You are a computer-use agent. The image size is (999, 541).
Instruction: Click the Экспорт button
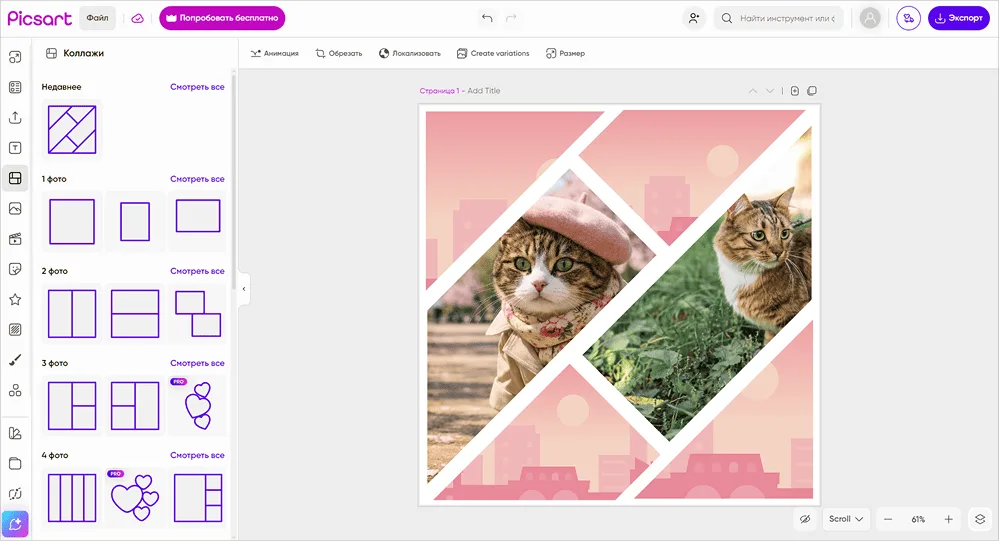pos(958,18)
